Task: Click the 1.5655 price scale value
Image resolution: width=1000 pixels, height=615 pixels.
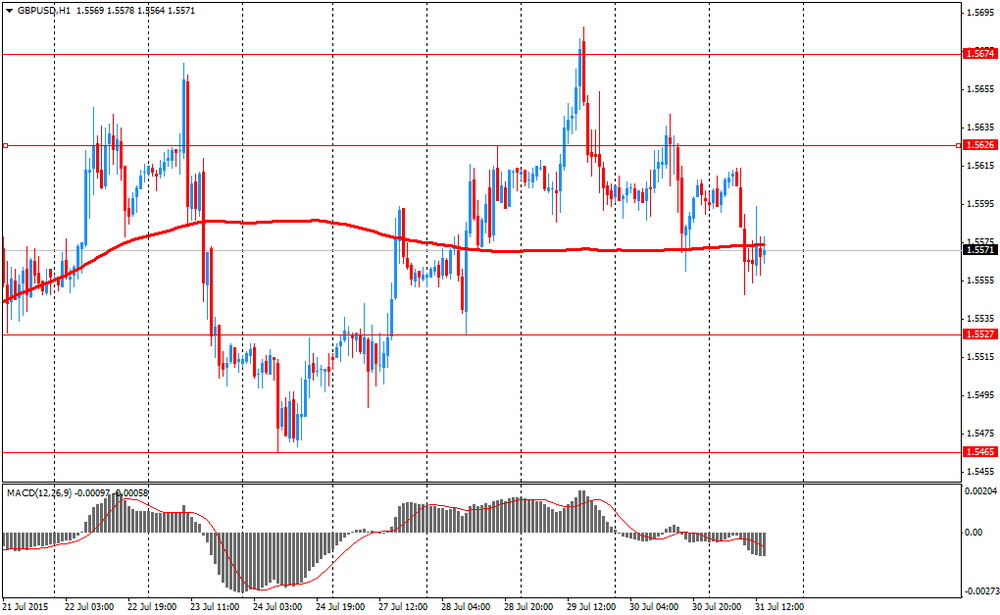Action: pos(980,89)
